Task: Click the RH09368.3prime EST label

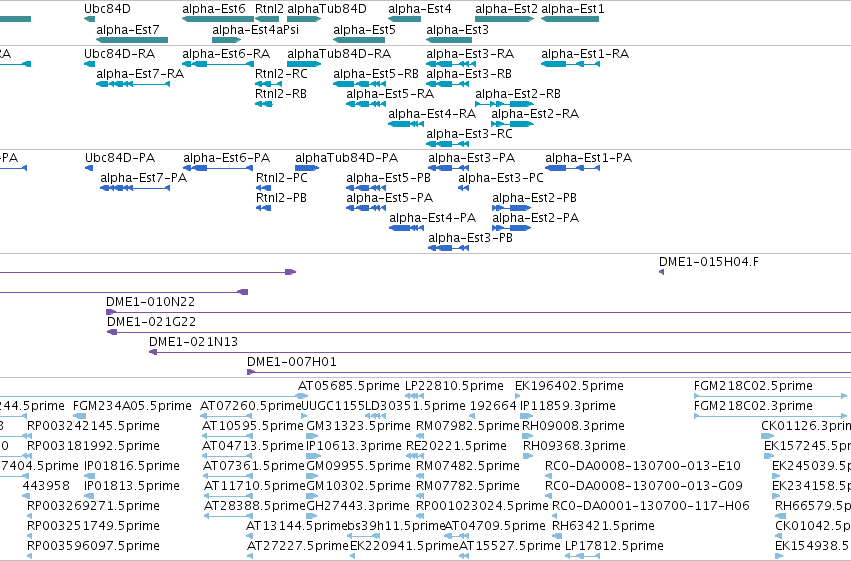Action: click(x=574, y=446)
